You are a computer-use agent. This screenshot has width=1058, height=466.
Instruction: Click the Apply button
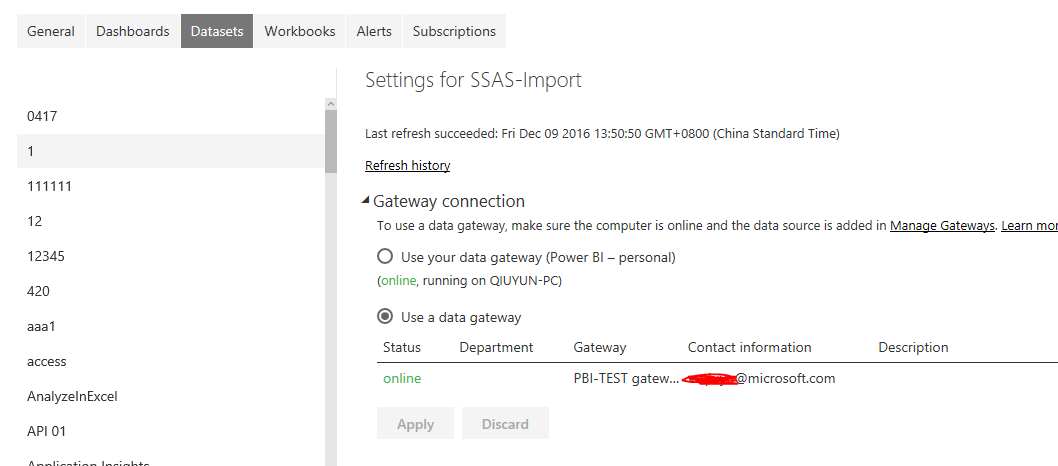[x=416, y=424]
